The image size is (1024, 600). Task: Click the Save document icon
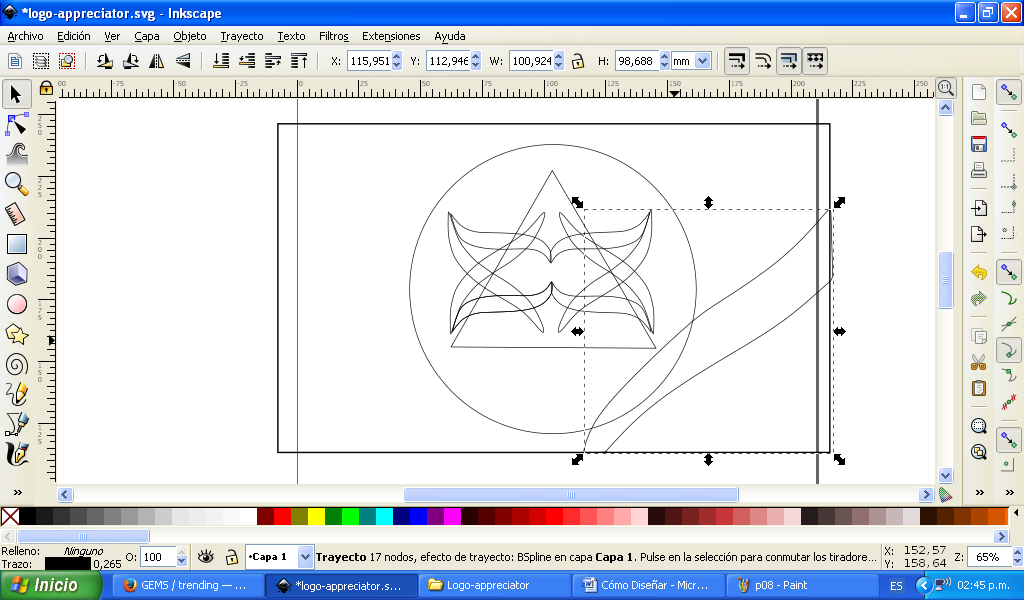(x=978, y=144)
